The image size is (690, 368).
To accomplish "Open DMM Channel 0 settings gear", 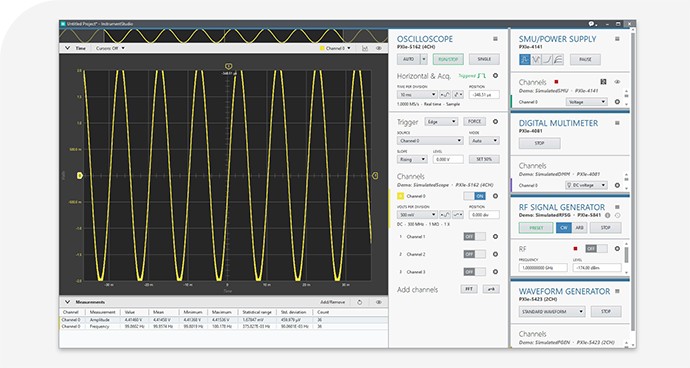I will (x=617, y=185).
